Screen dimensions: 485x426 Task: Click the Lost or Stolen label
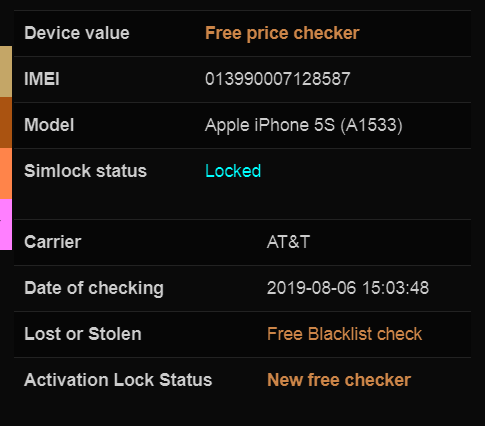83,334
